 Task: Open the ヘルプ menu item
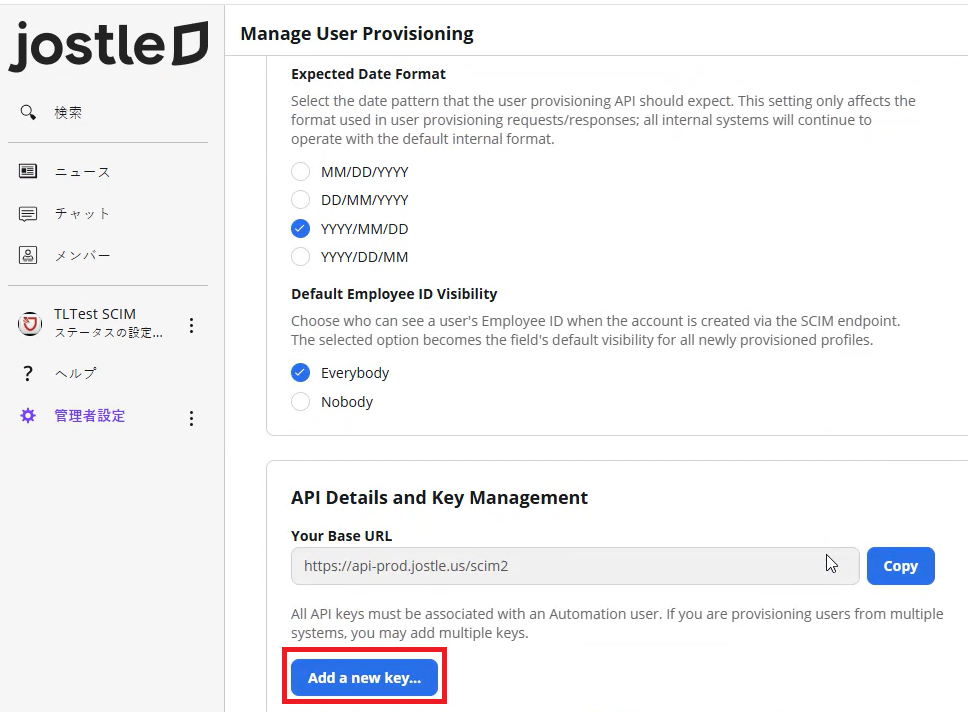click(75, 373)
